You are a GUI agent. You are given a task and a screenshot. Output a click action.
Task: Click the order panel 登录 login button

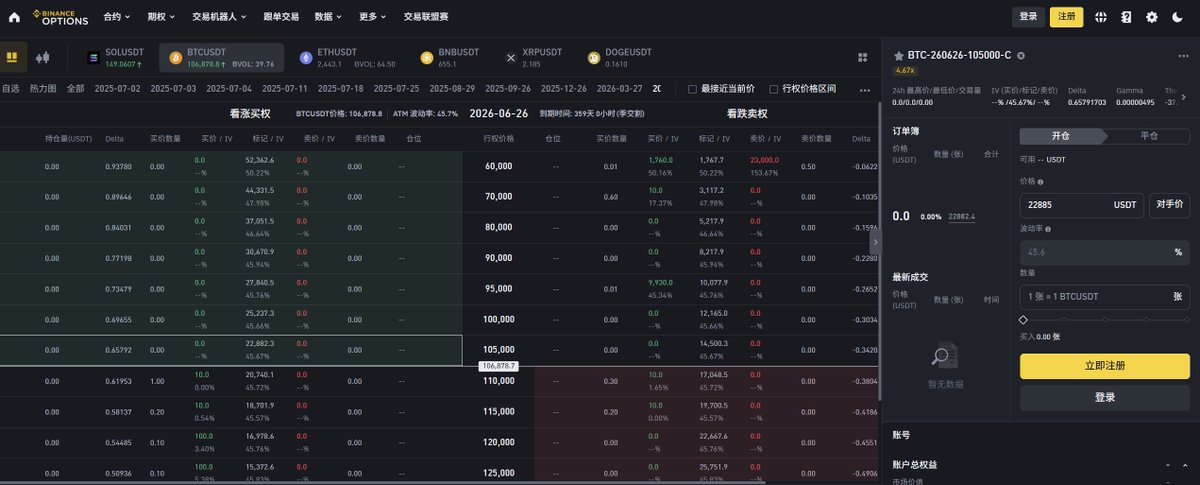1105,397
